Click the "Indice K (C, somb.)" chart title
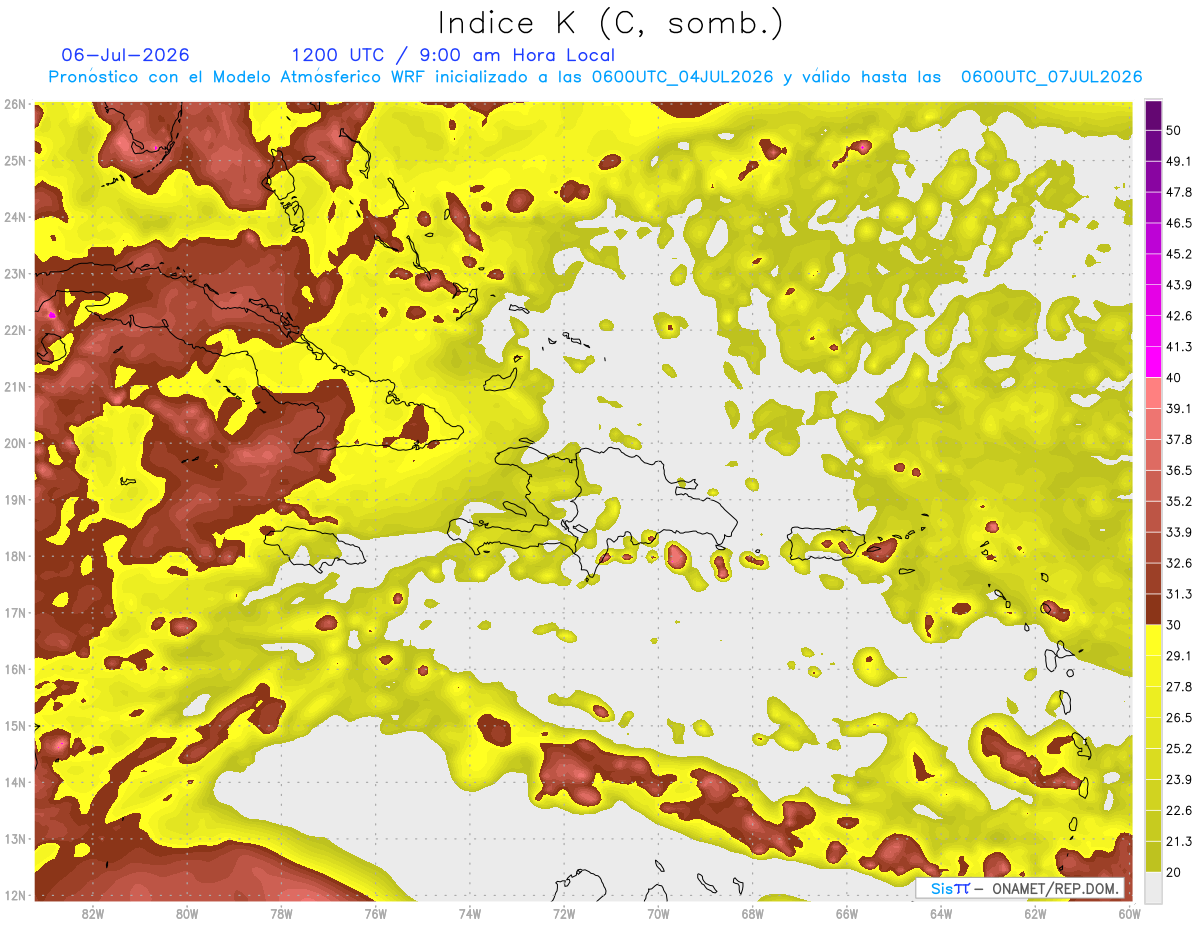 point(611,23)
